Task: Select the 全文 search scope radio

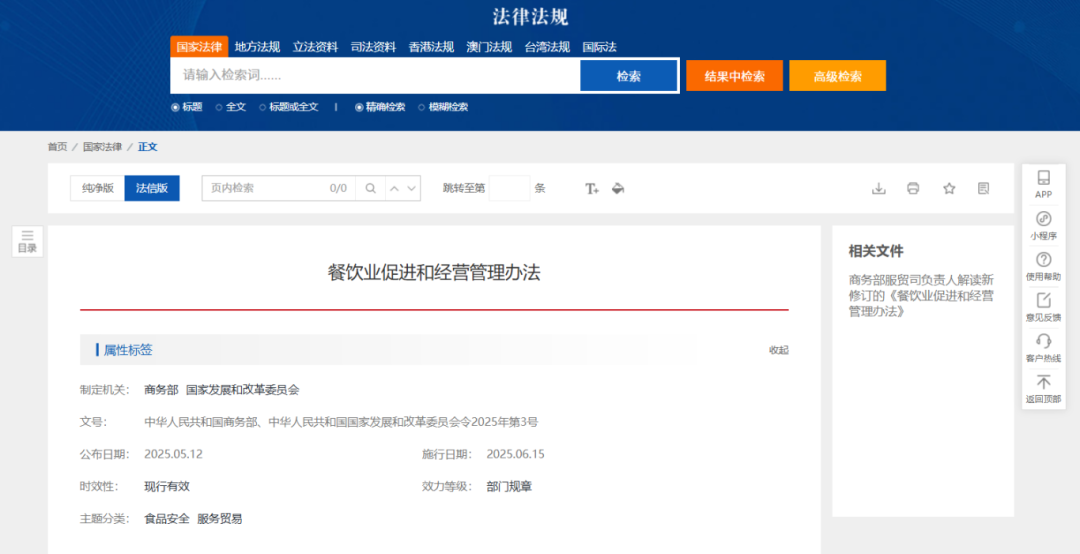Action: tap(219, 107)
